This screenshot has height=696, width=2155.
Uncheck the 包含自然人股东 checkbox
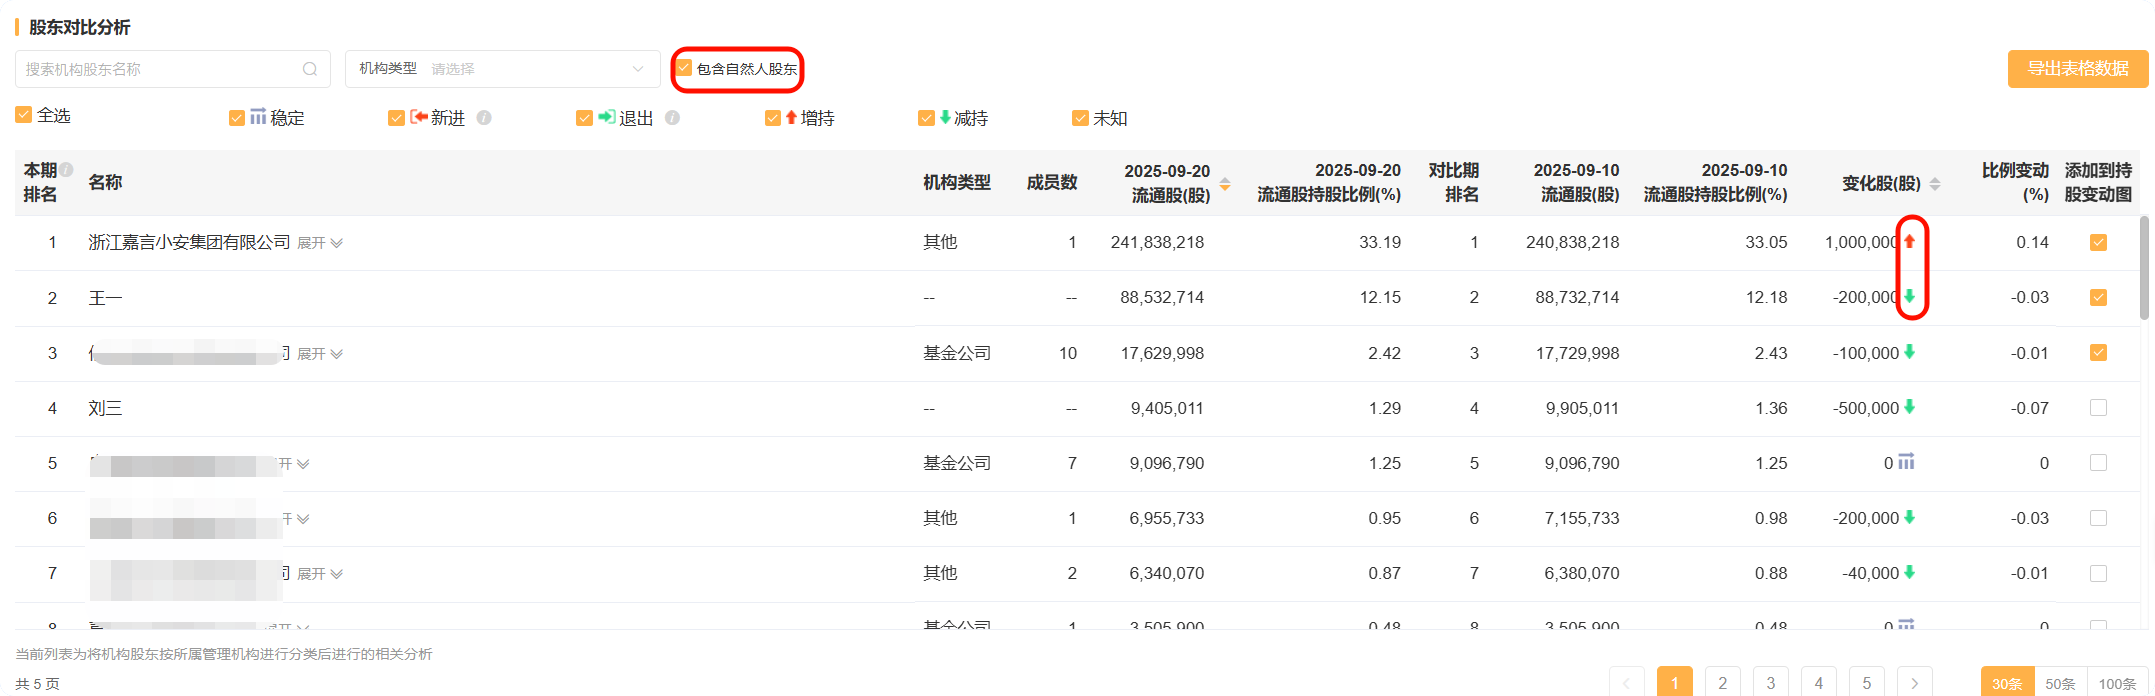[684, 68]
